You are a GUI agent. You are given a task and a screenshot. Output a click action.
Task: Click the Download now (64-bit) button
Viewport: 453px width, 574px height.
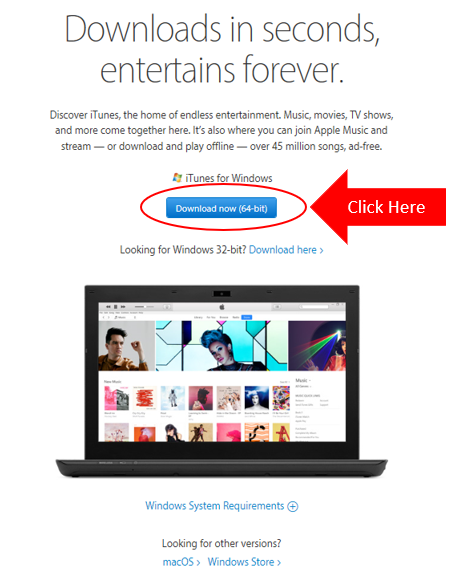221,208
